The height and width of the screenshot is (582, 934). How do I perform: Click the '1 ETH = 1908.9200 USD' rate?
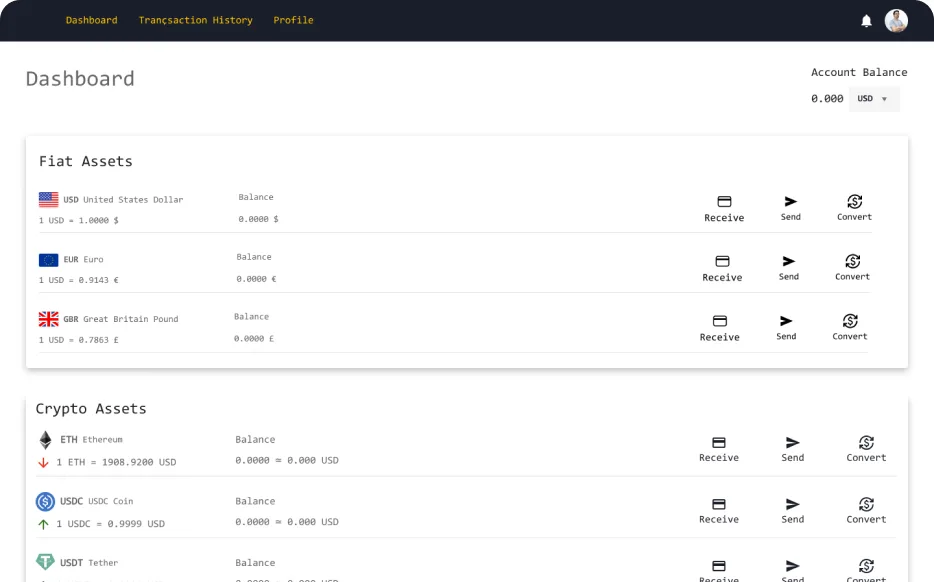coord(116,462)
